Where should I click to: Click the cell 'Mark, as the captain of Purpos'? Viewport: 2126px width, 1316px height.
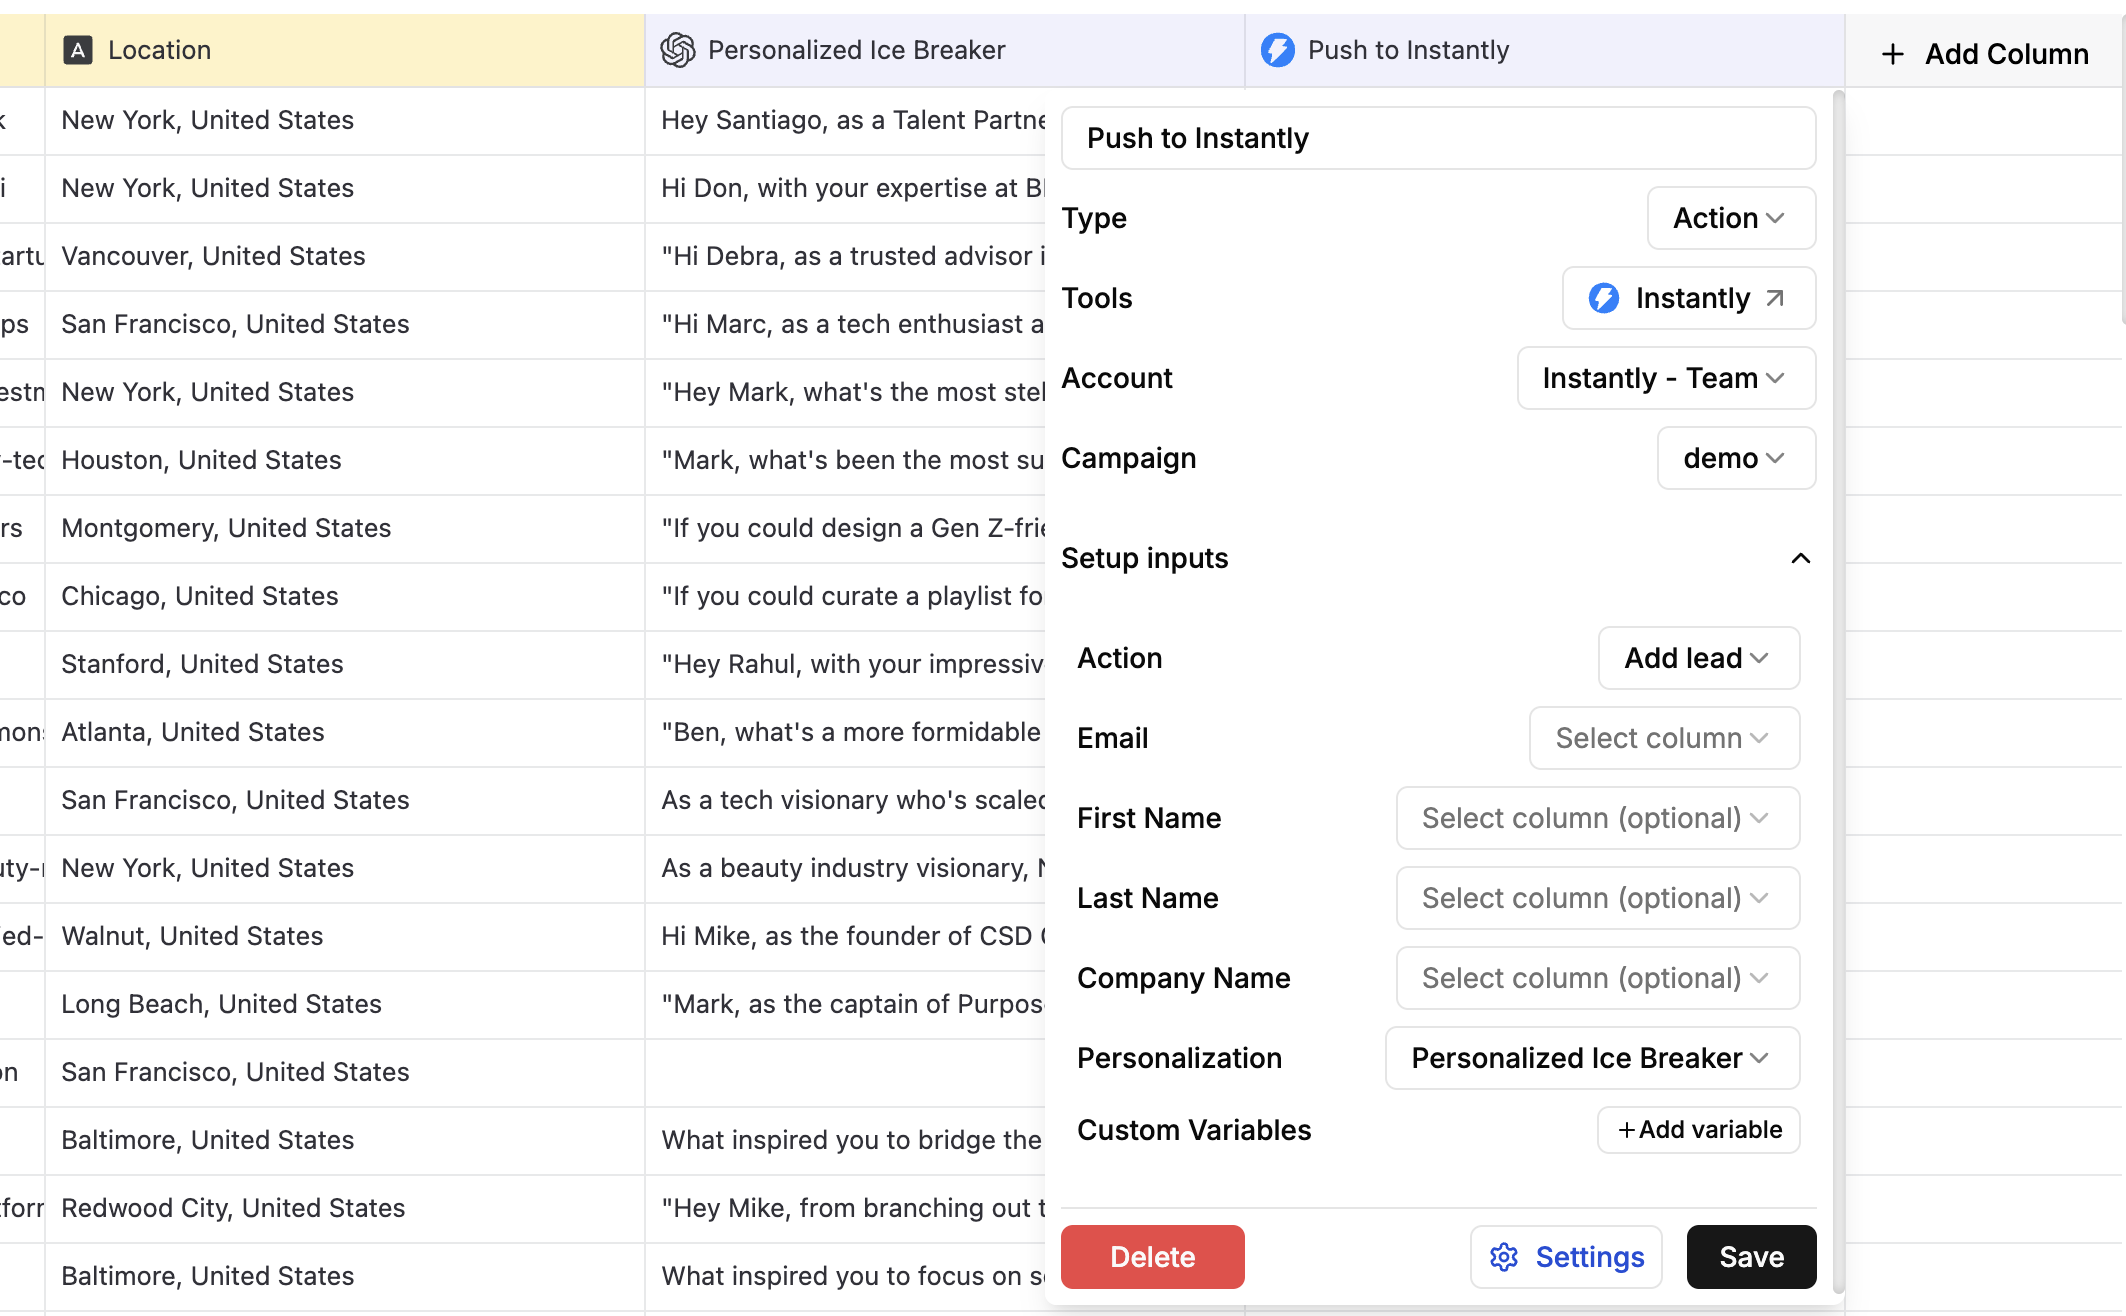(x=846, y=1004)
